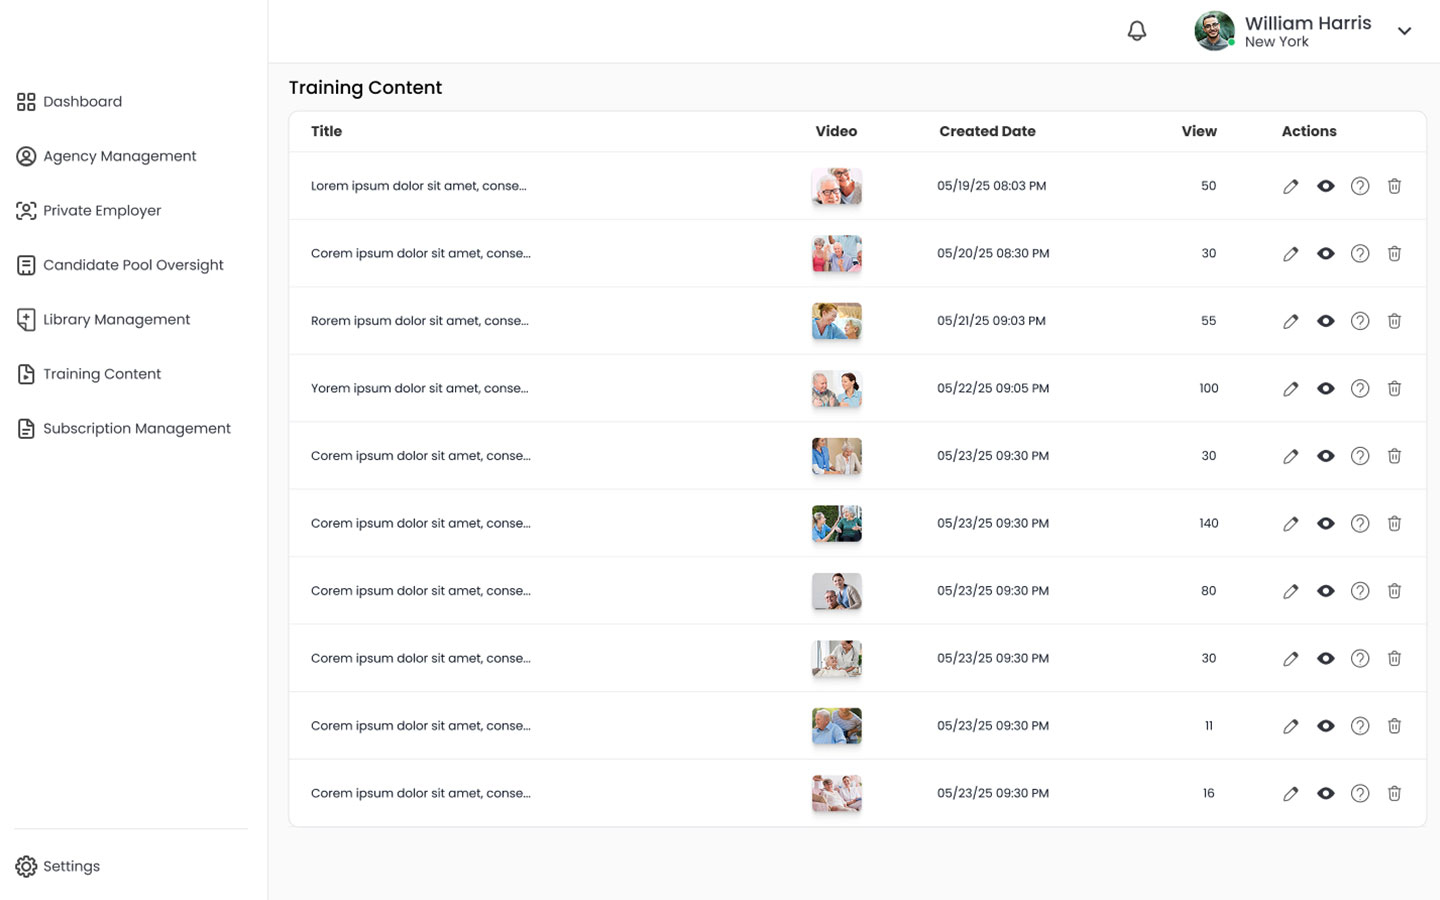The image size is (1440, 900).
Task: Toggle visibility eye for the Lorem ipsum row
Action: pyautogui.click(x=1326, y=186)
